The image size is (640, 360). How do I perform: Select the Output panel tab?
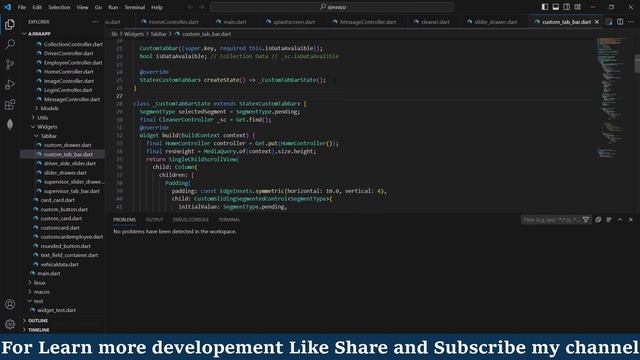pyautogui.click(x=154, y=220)
